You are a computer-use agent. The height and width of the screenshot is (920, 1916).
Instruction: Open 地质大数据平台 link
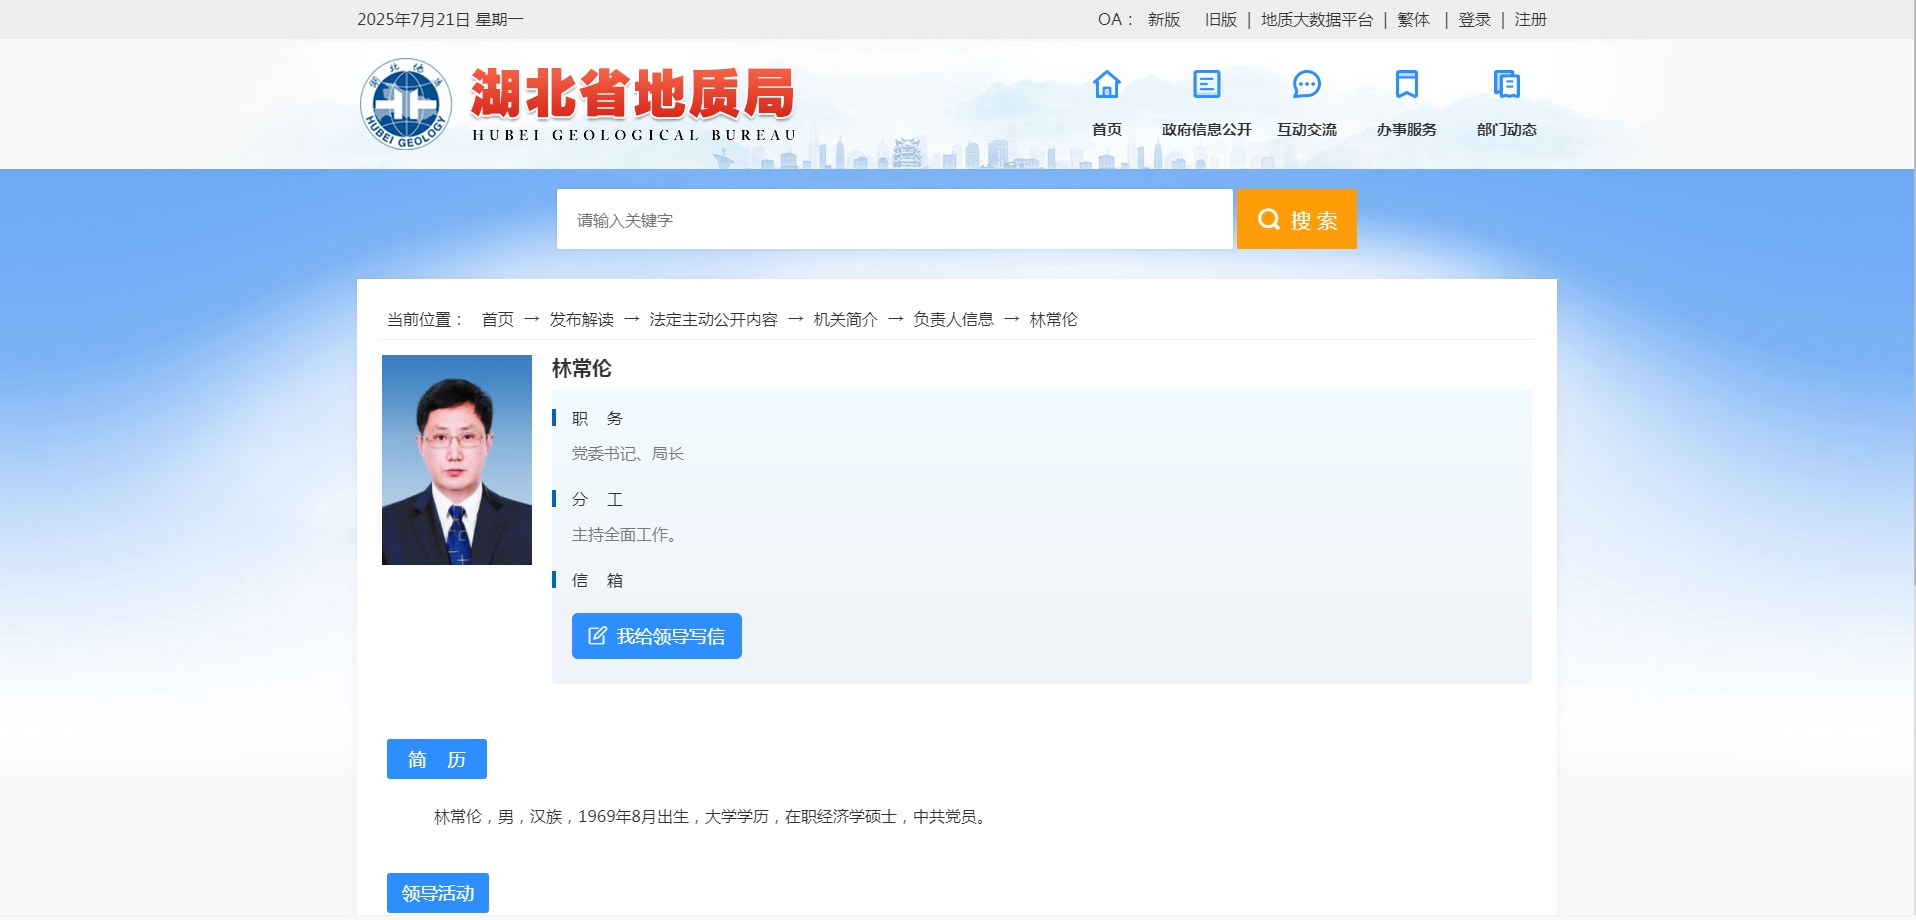[x=1316, y=20]
